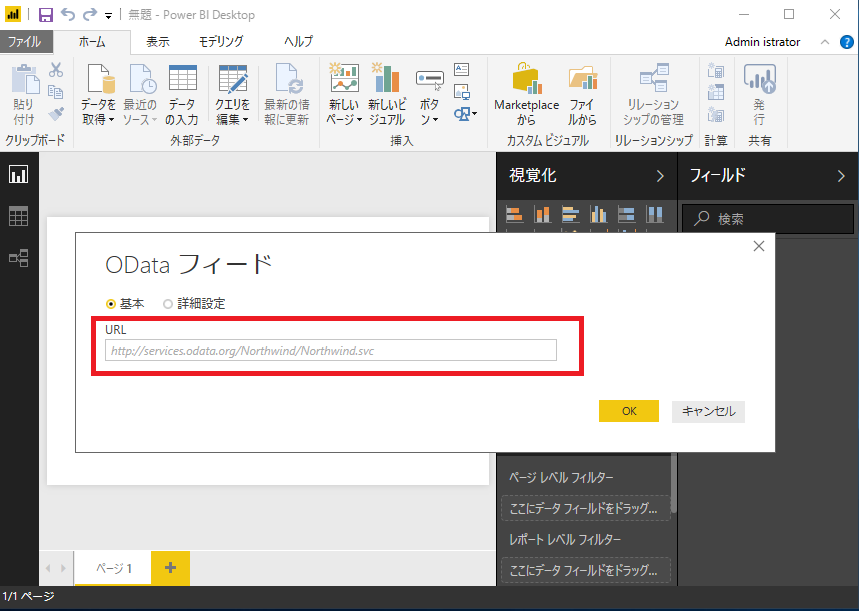Select clustered column chart visual icon

598,214
